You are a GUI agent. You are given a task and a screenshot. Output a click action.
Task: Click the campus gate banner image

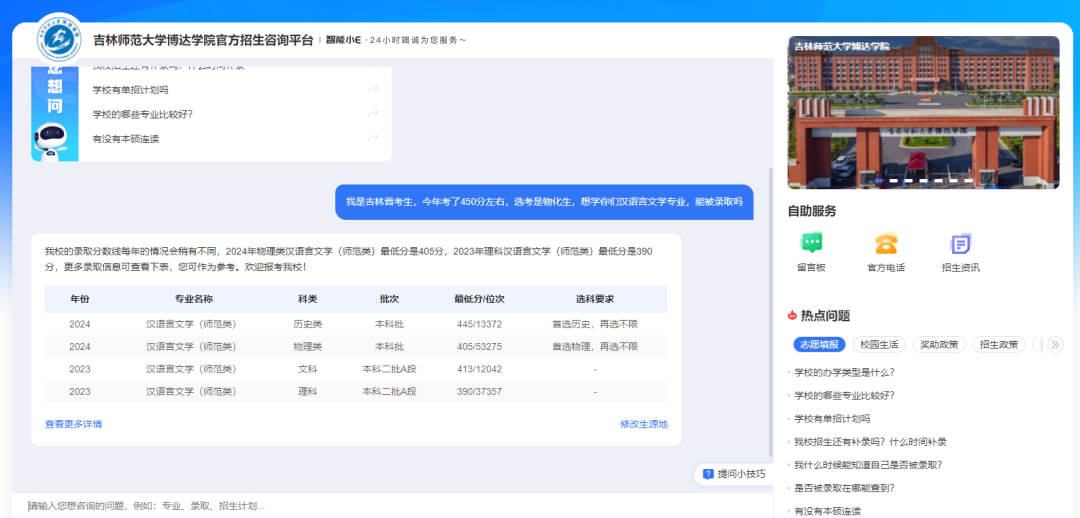[923, 113]
